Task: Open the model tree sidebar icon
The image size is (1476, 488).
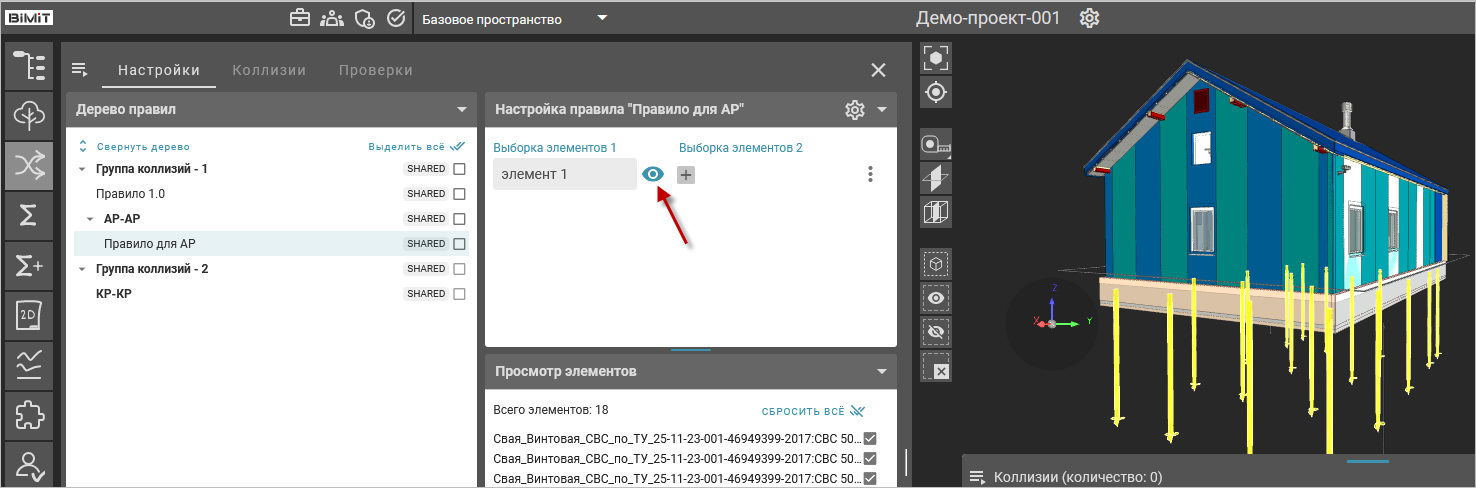Action: click(29, 66)
